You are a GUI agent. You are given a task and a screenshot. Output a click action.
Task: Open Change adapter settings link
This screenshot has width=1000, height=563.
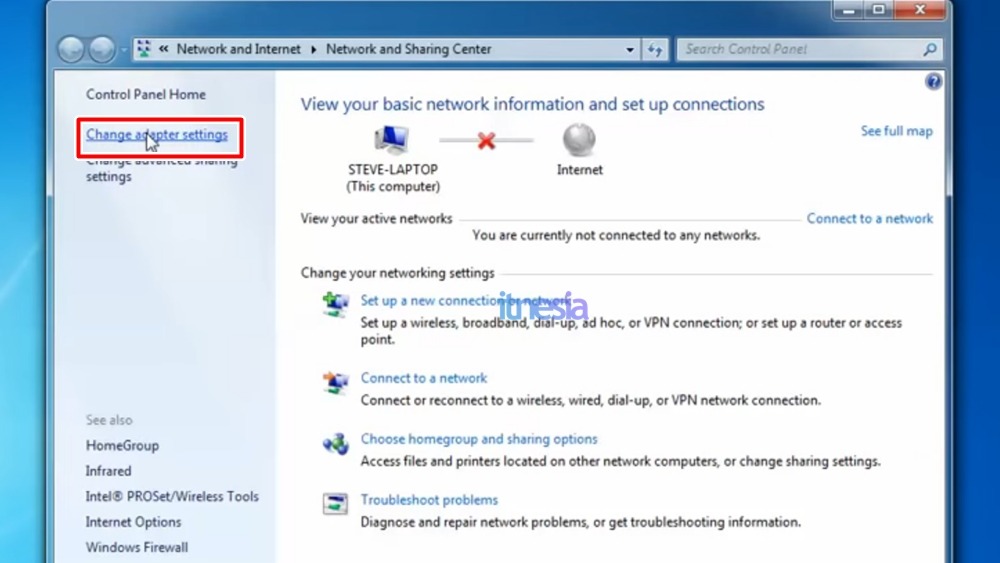(x=157, y=134)
